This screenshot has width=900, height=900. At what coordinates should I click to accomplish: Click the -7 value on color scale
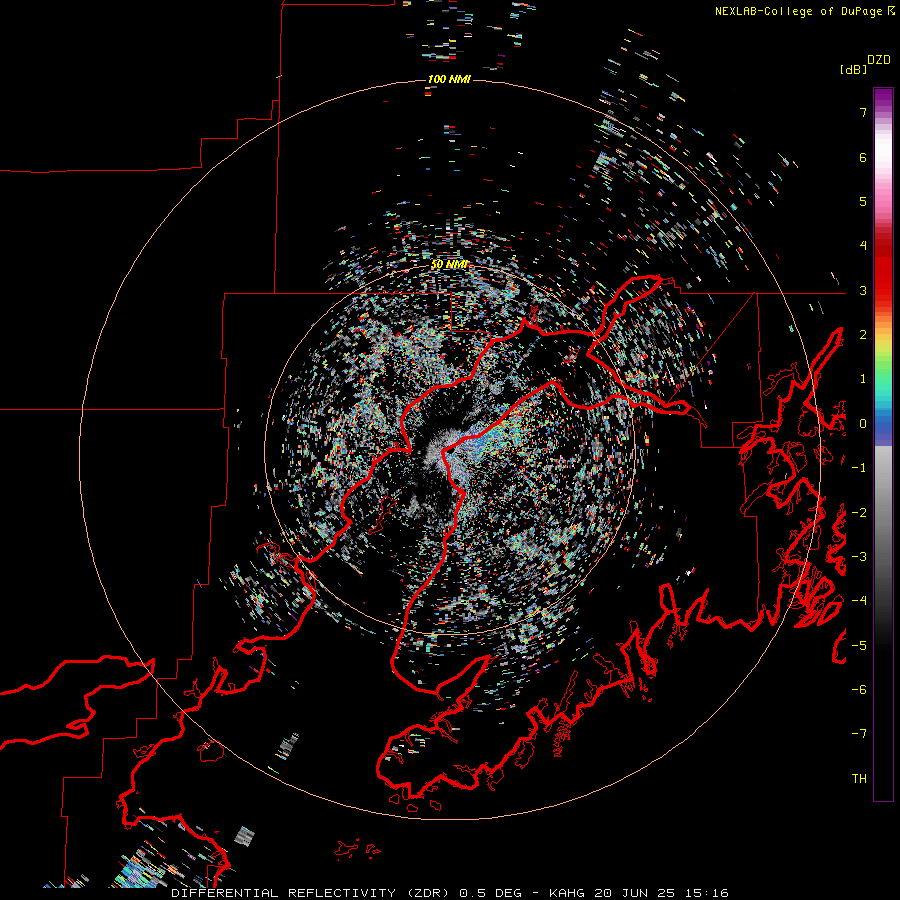[x=859, y=734]
